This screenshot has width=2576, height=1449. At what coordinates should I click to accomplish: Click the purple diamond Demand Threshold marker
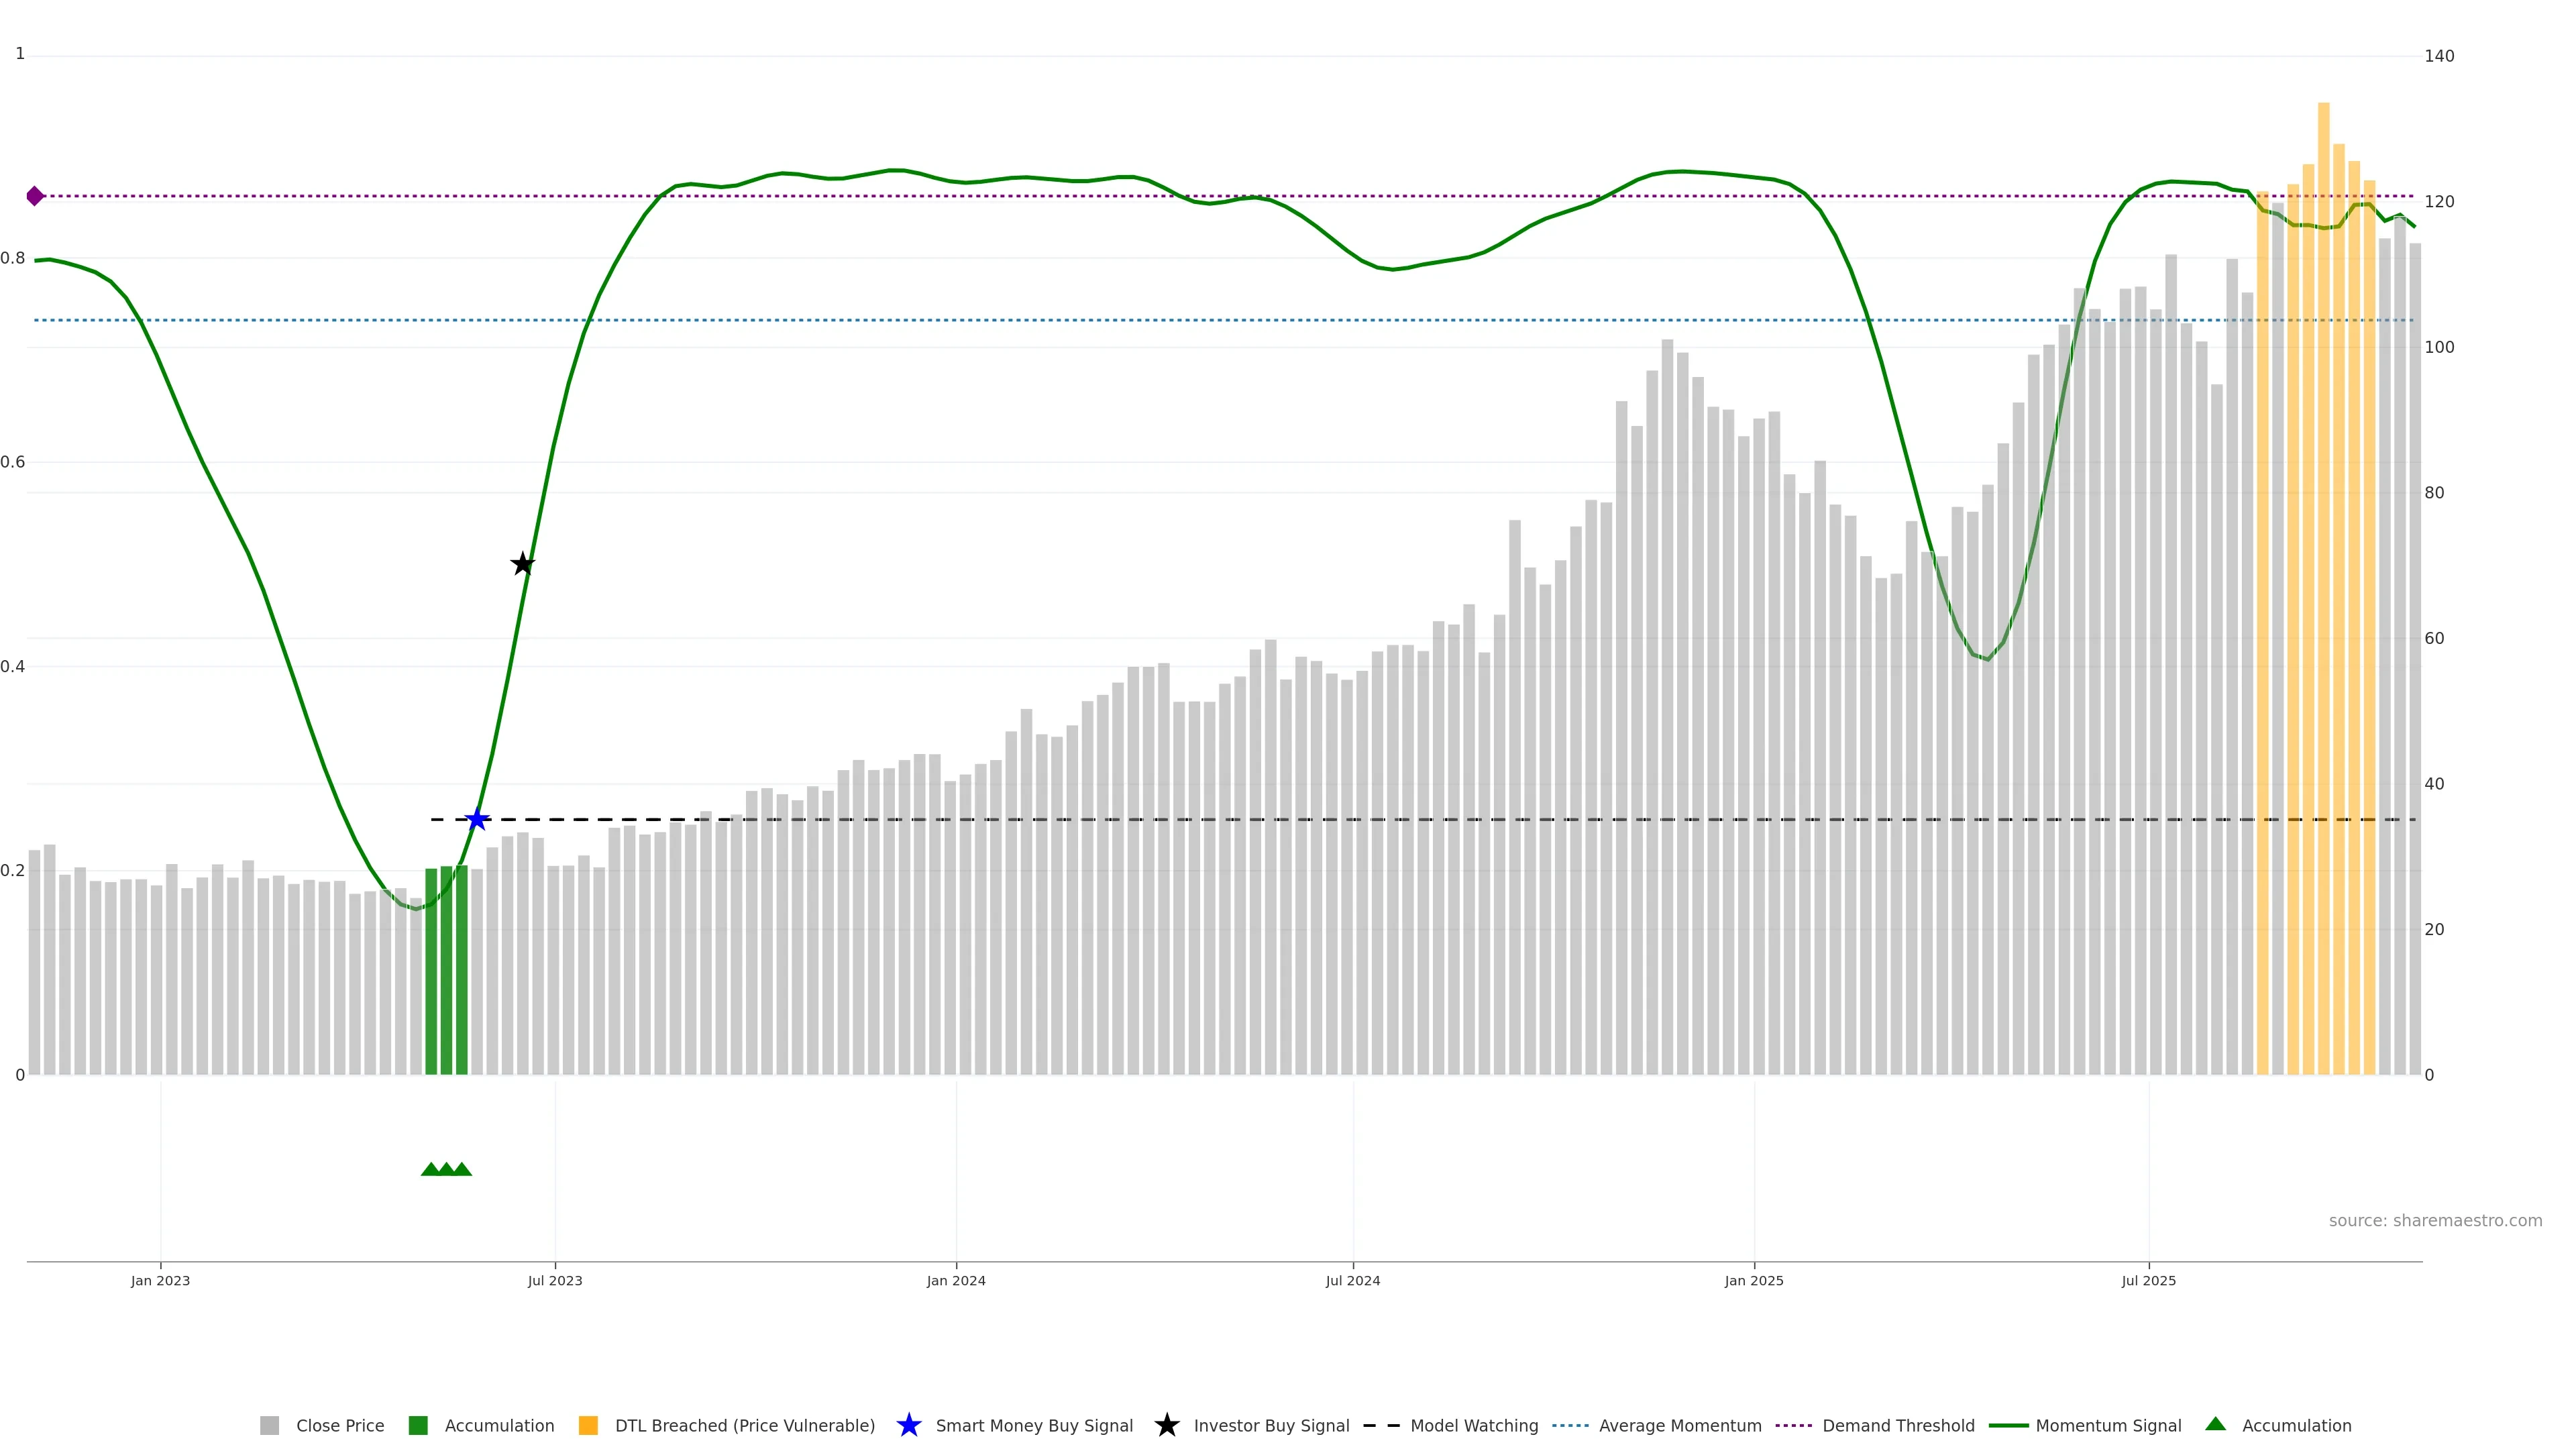[x=35, y=196]
